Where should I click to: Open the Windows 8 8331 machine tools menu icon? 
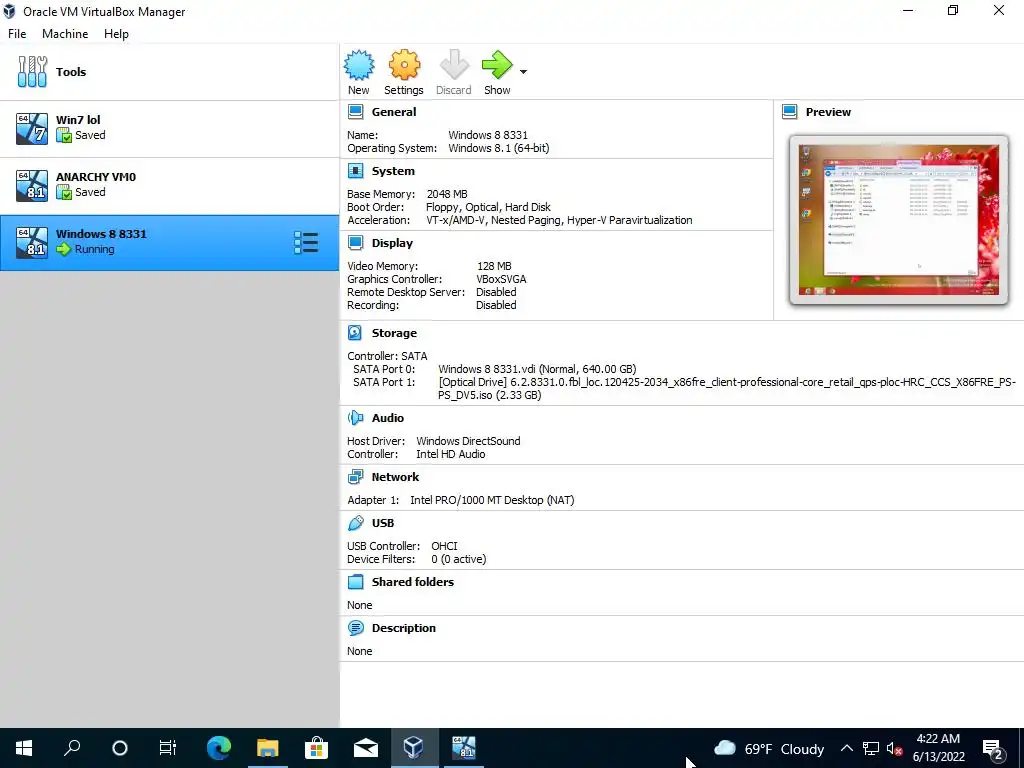click(x=306, y=242)
